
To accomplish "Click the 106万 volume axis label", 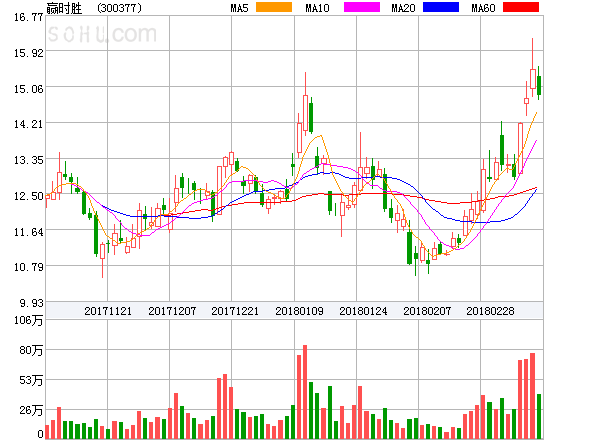I will 28,320.
